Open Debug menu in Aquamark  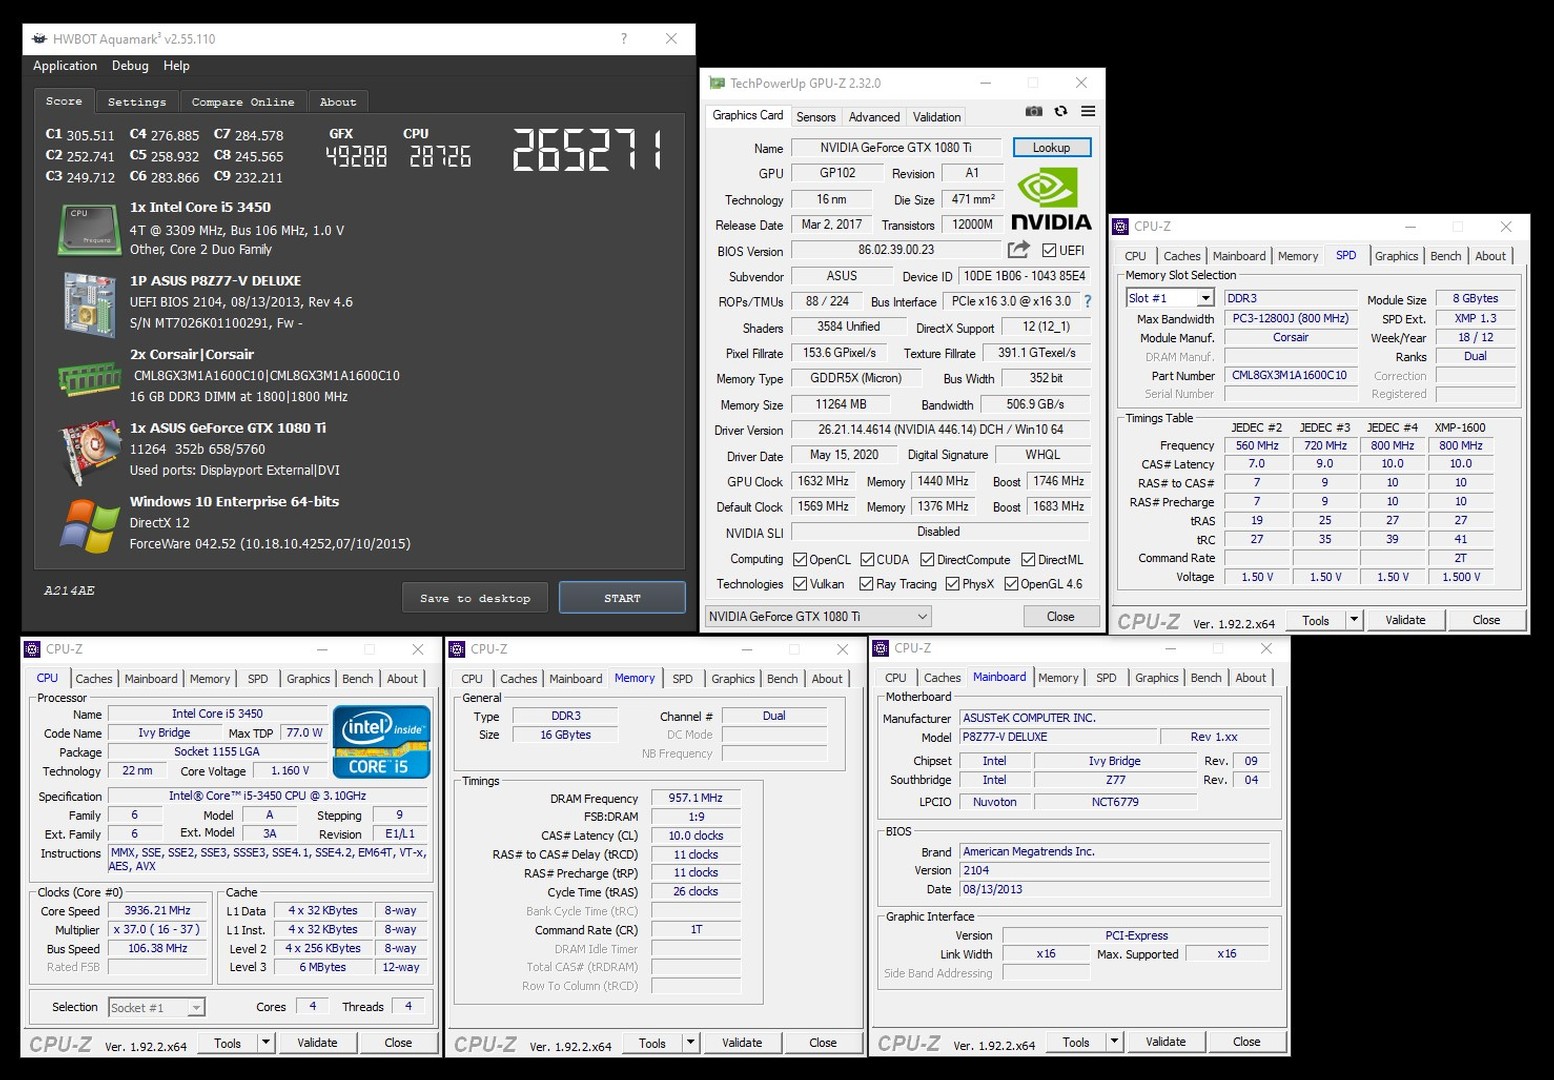tap(130, 65)
